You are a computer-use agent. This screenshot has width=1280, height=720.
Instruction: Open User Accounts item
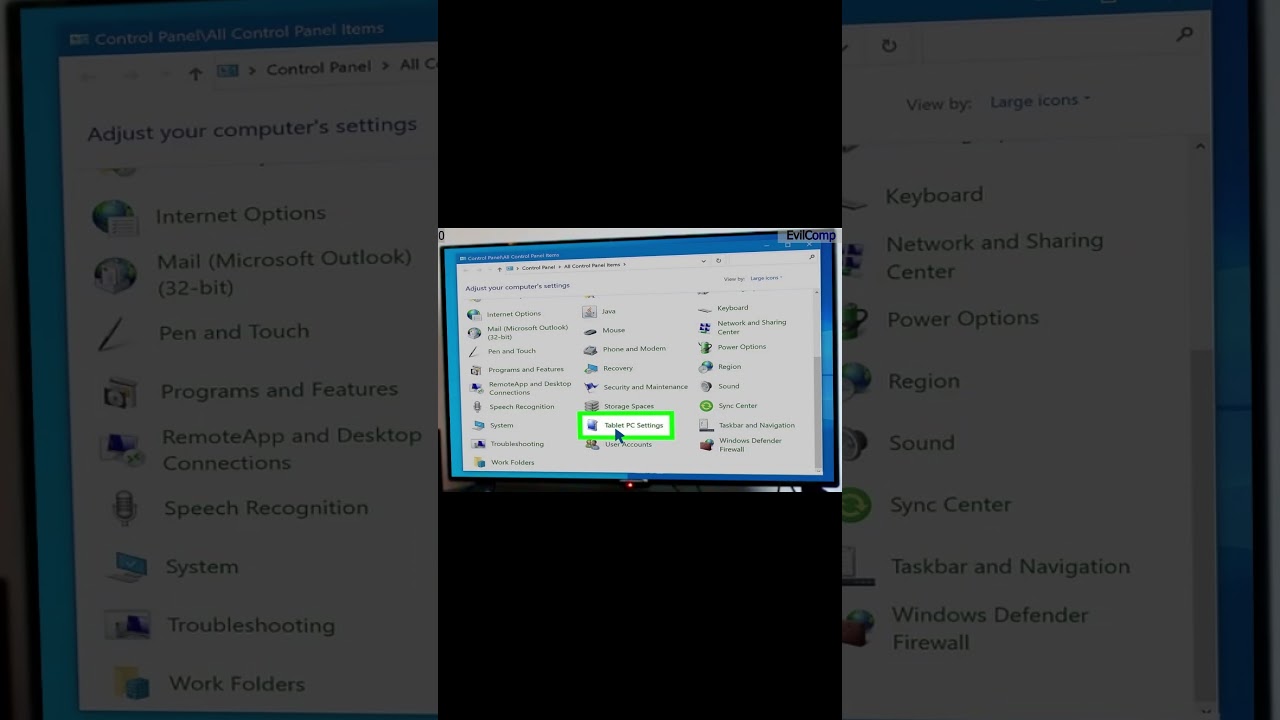point(619,444)
